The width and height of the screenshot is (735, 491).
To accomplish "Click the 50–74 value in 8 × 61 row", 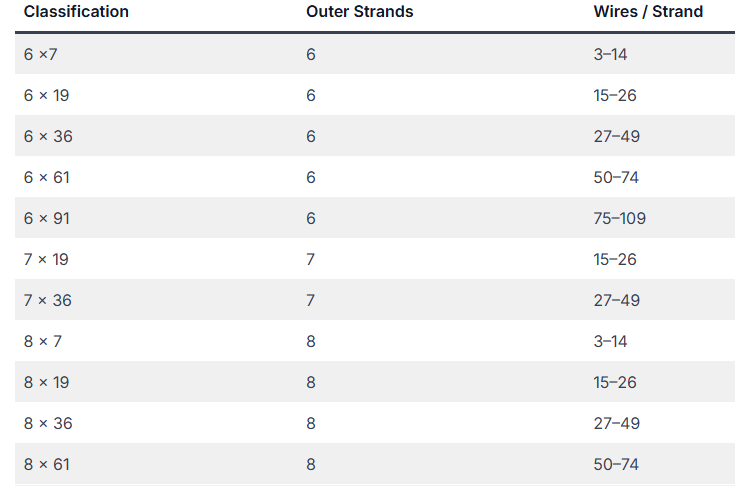I will tap(616, 465).
